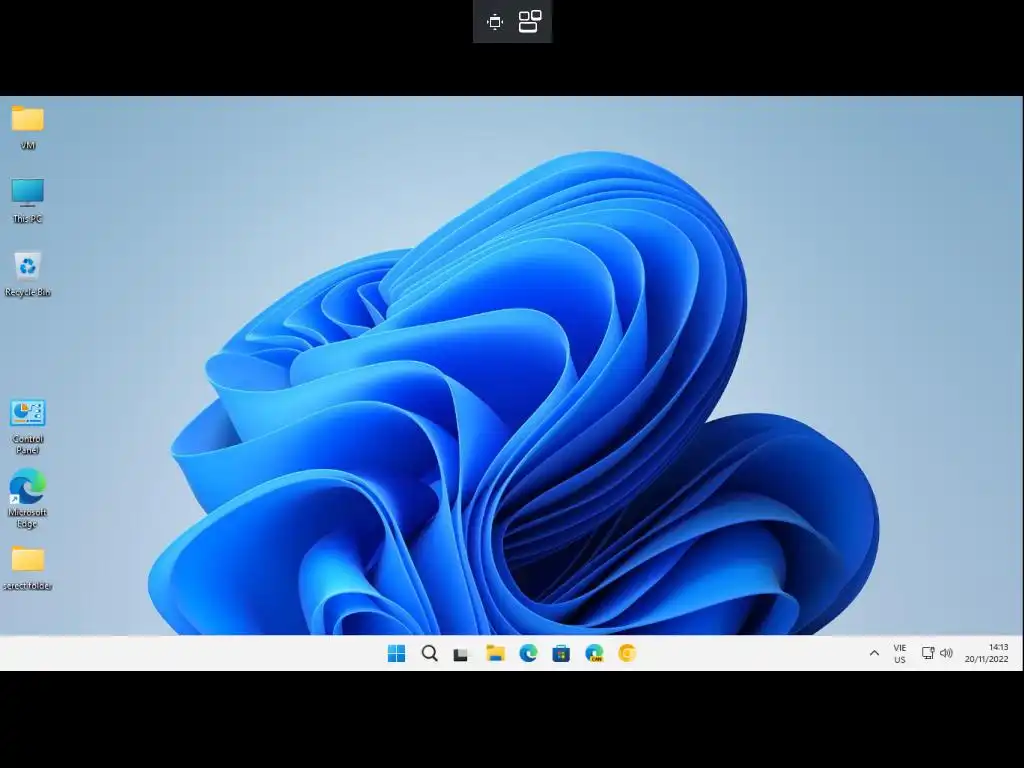Open network status in system tray
The height and width of the screenshot is (768, 1024).
927,653
